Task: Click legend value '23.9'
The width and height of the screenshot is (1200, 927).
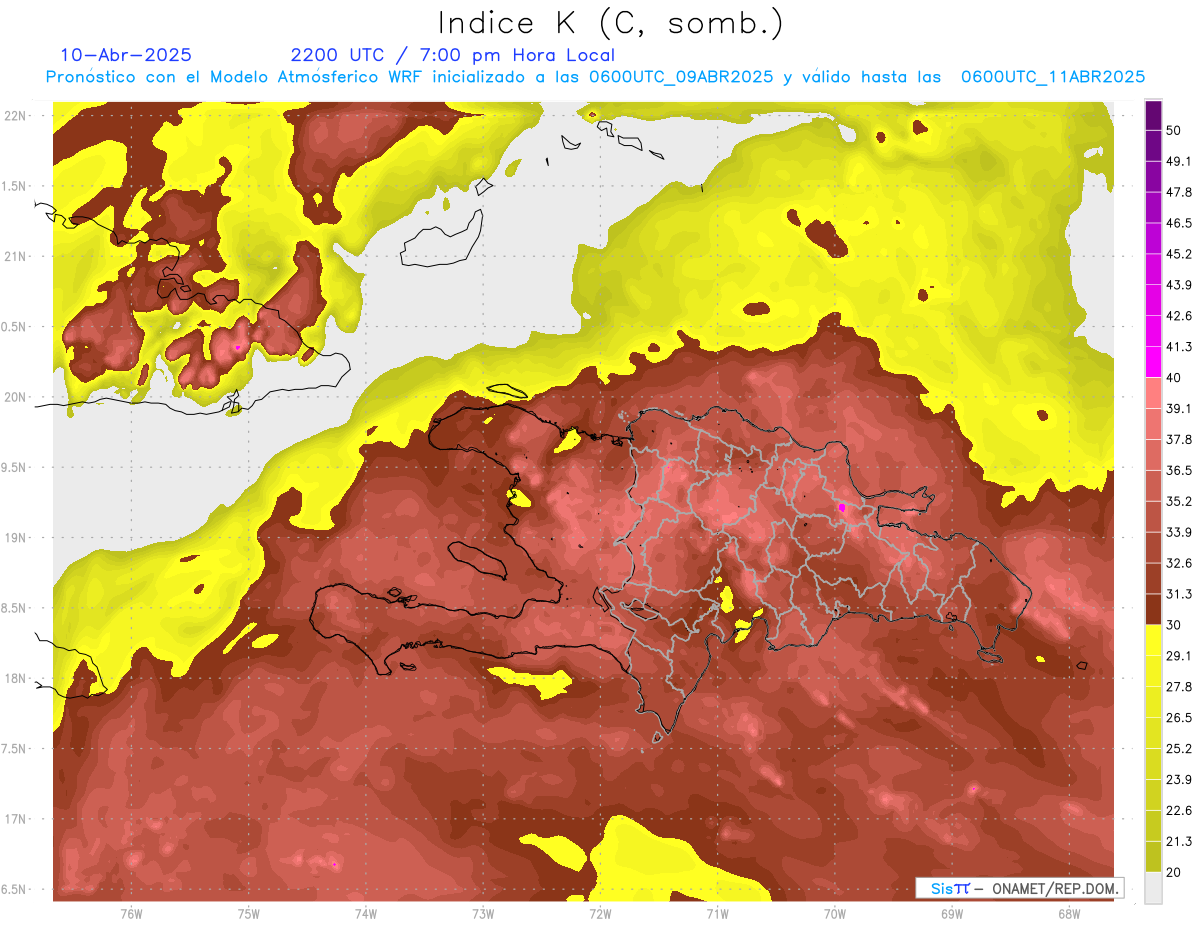Action: 1179,780
